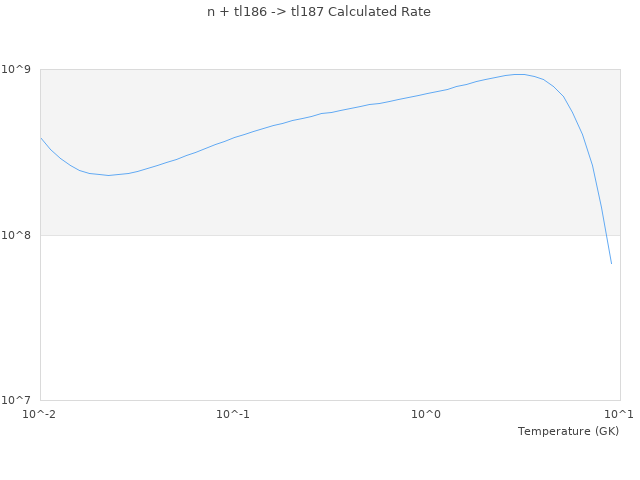This screenshot has width=640, height=480.
Task: Select the 10^8 y-axis tick label
Action: (x=20, y=235)
